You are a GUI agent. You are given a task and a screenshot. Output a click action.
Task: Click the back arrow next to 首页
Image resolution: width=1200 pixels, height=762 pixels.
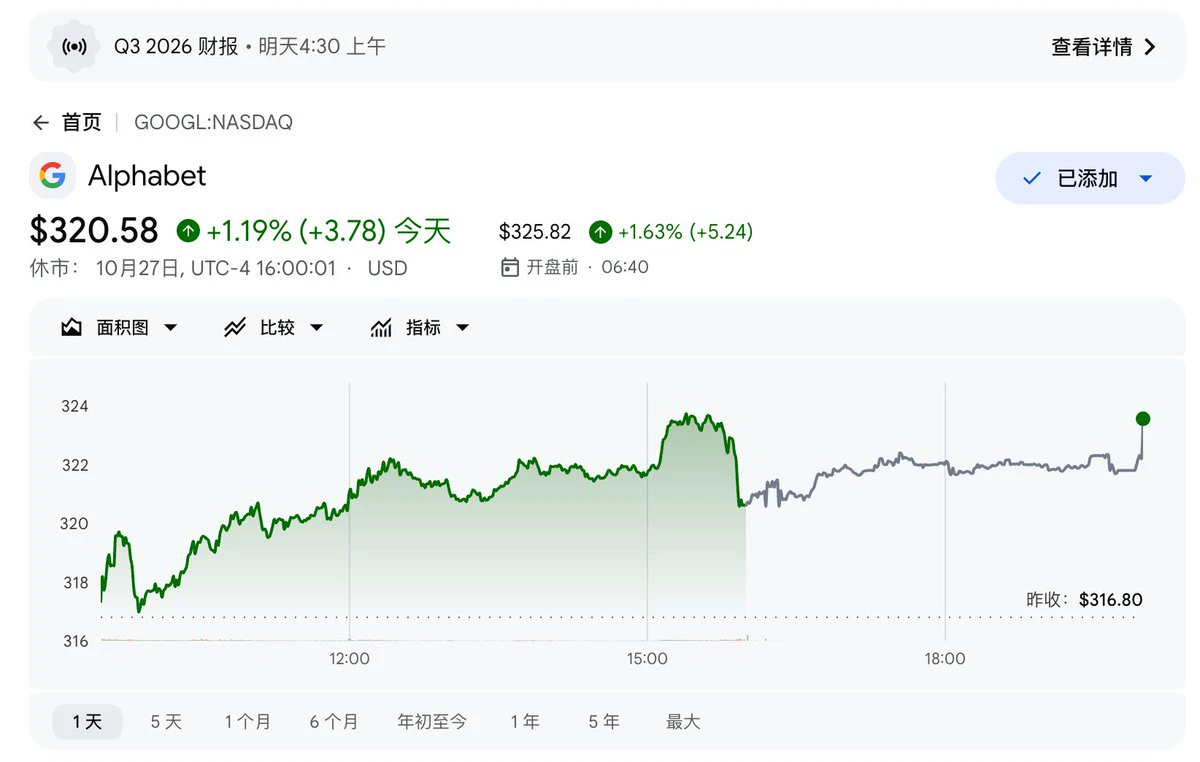pos(41,123)
